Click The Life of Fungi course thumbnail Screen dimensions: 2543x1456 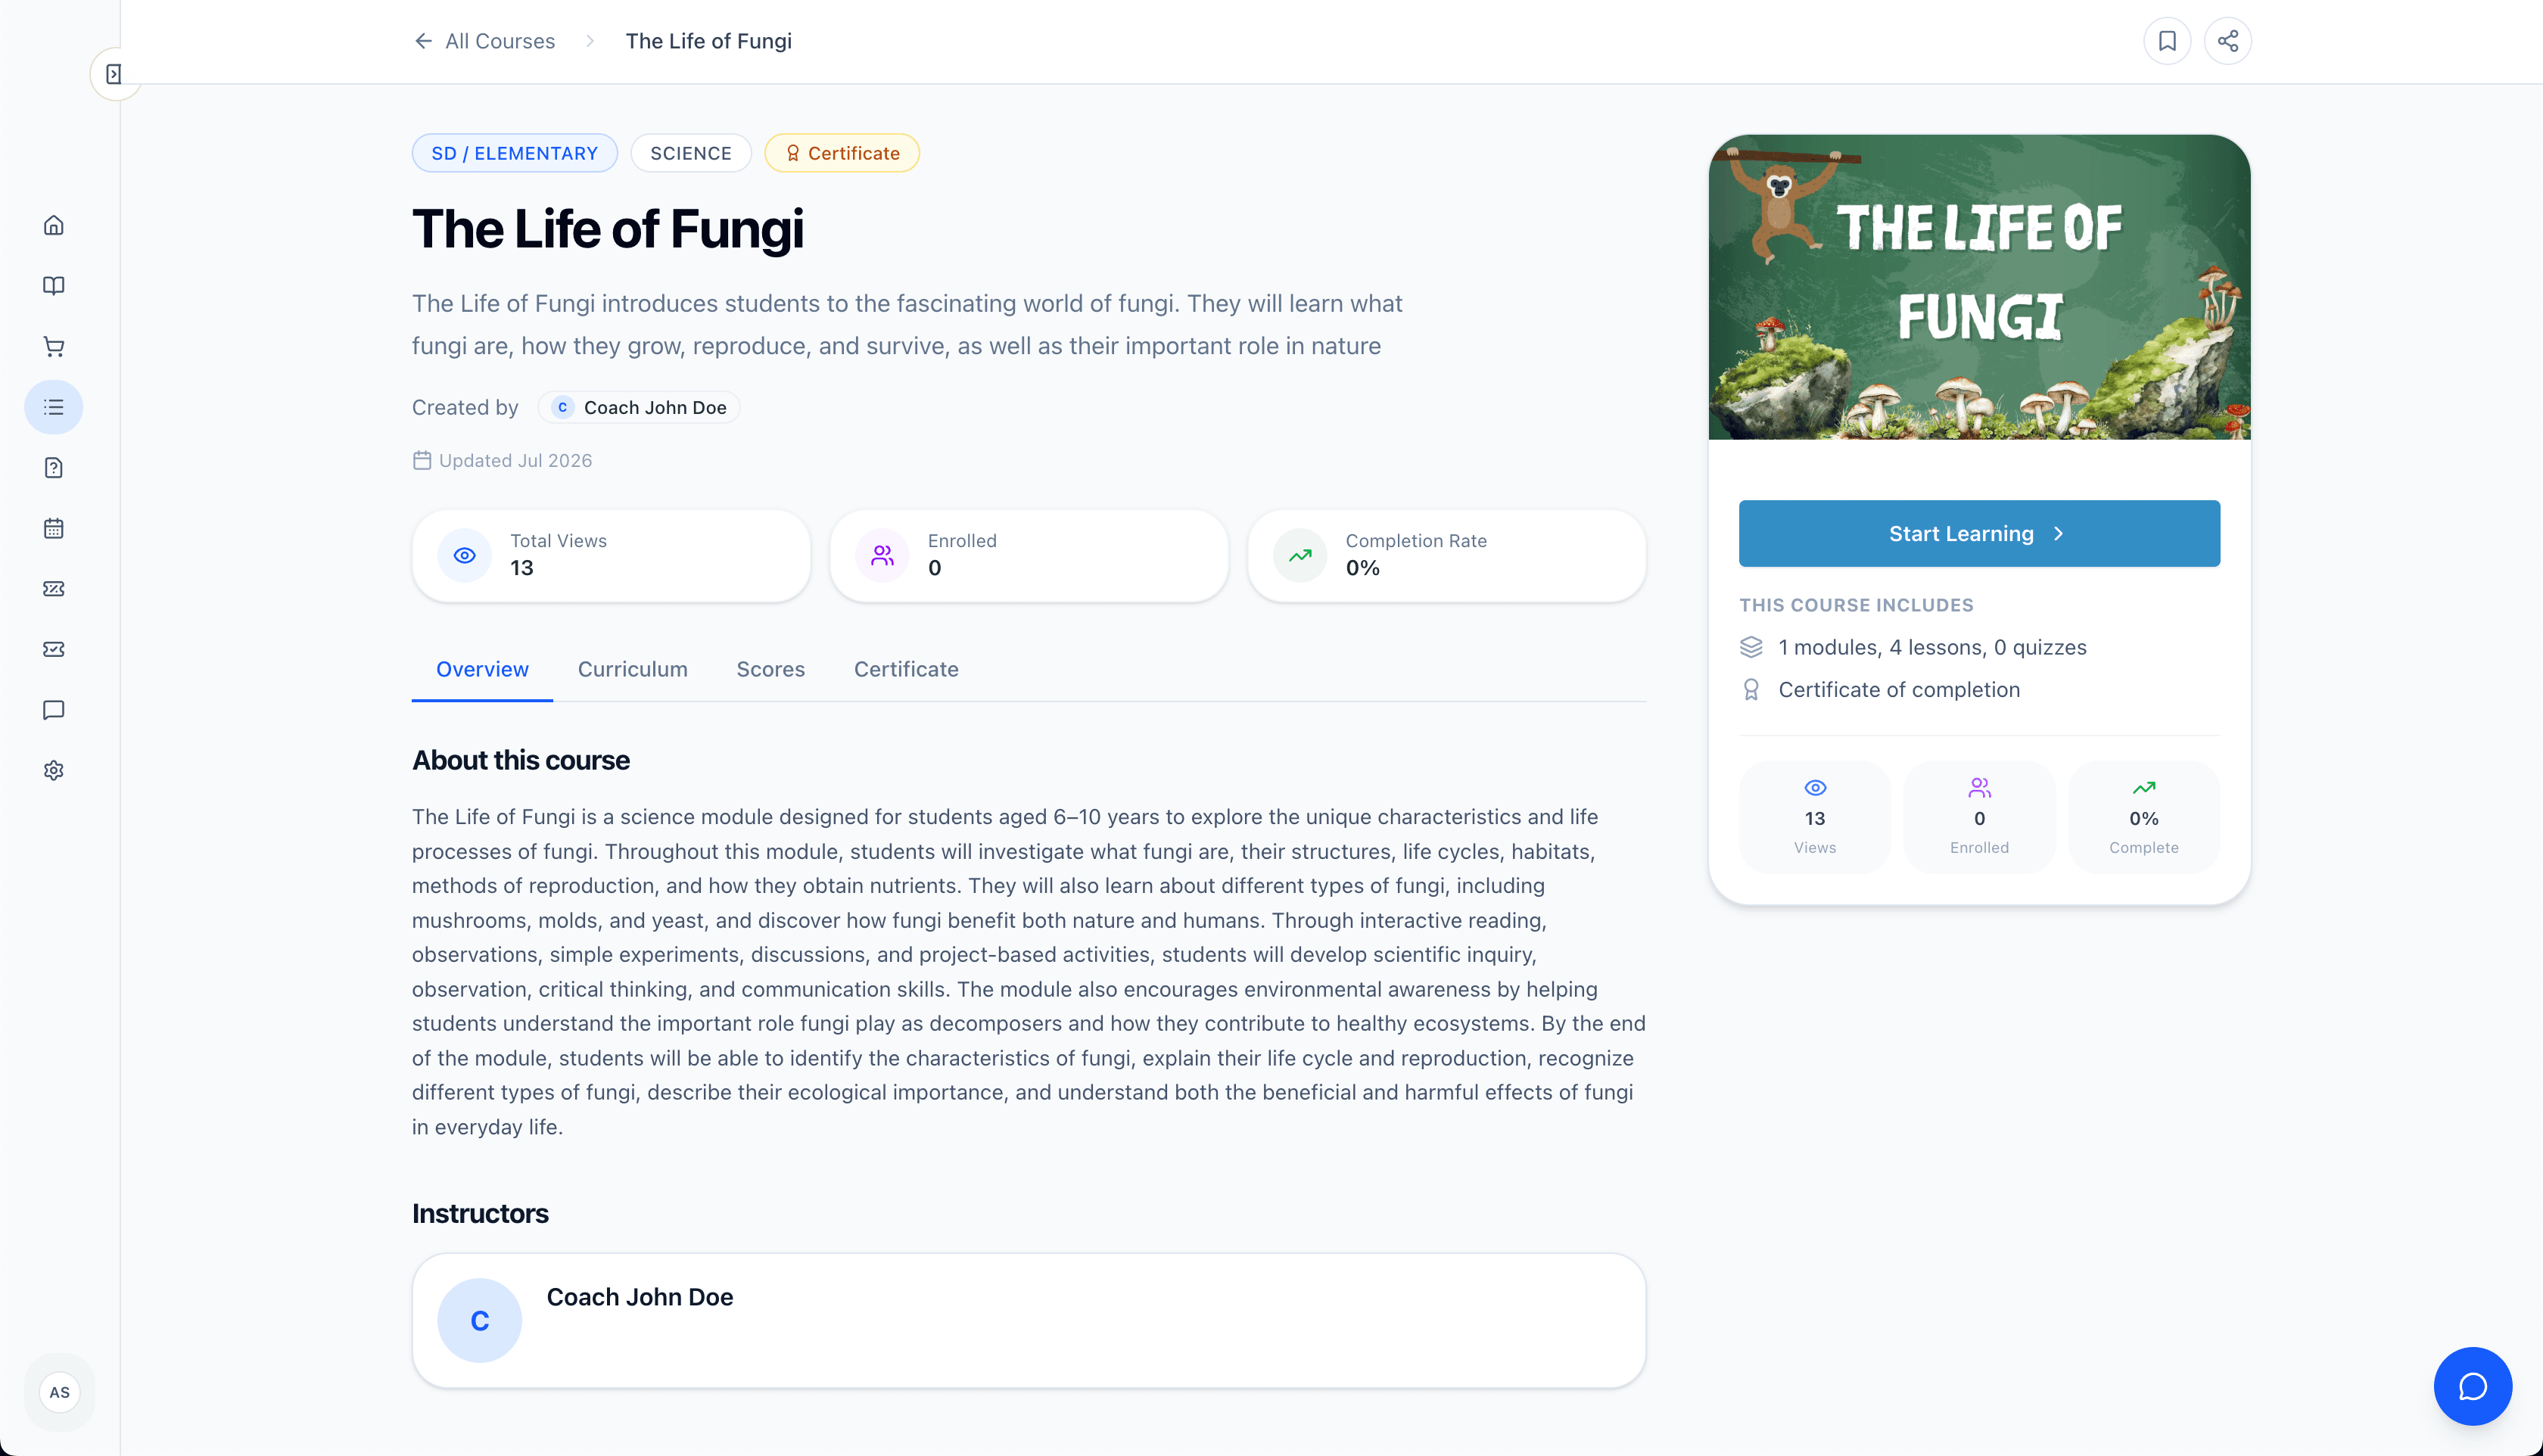coord(1979,287)
